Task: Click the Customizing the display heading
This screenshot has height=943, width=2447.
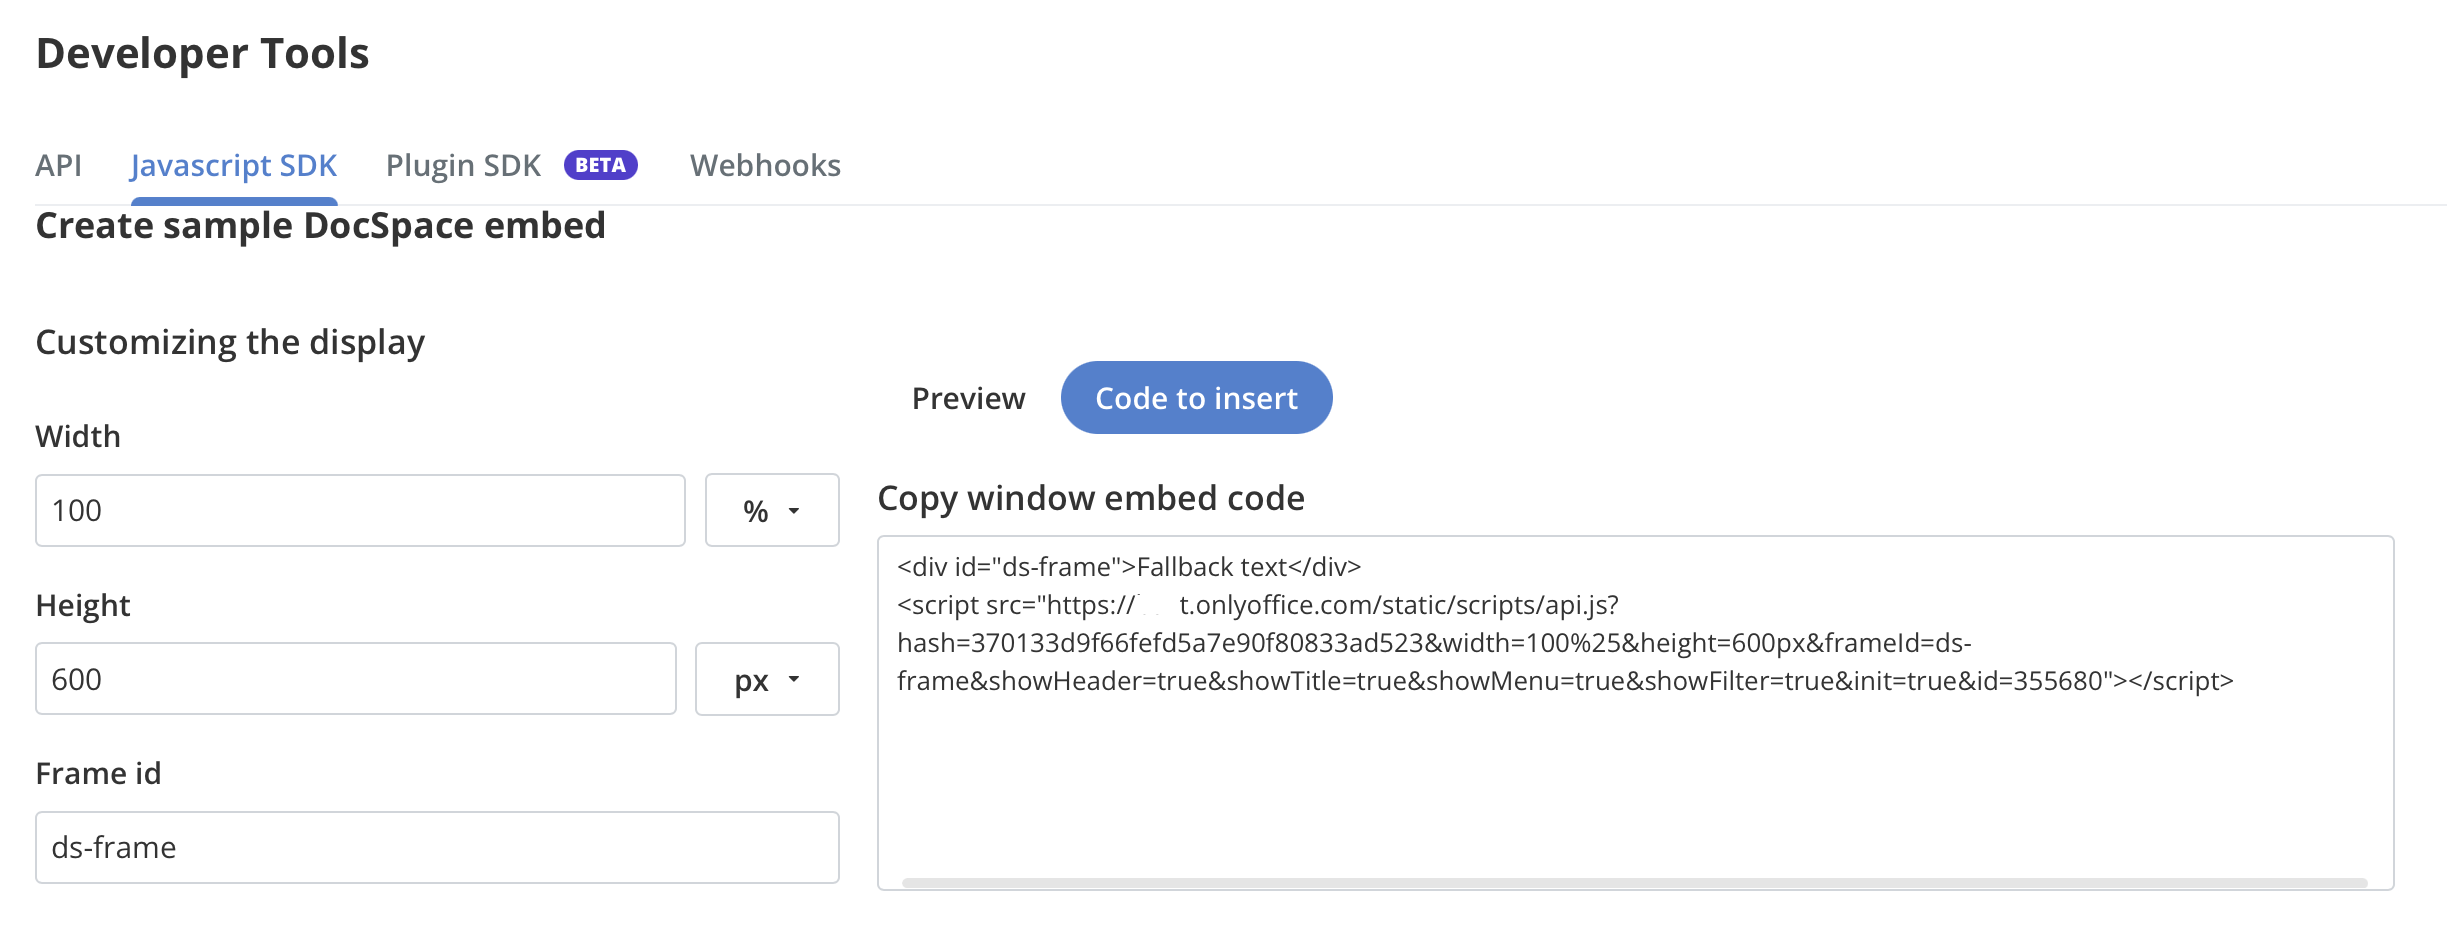Action: pyautogui.click(x=230, y=342)
